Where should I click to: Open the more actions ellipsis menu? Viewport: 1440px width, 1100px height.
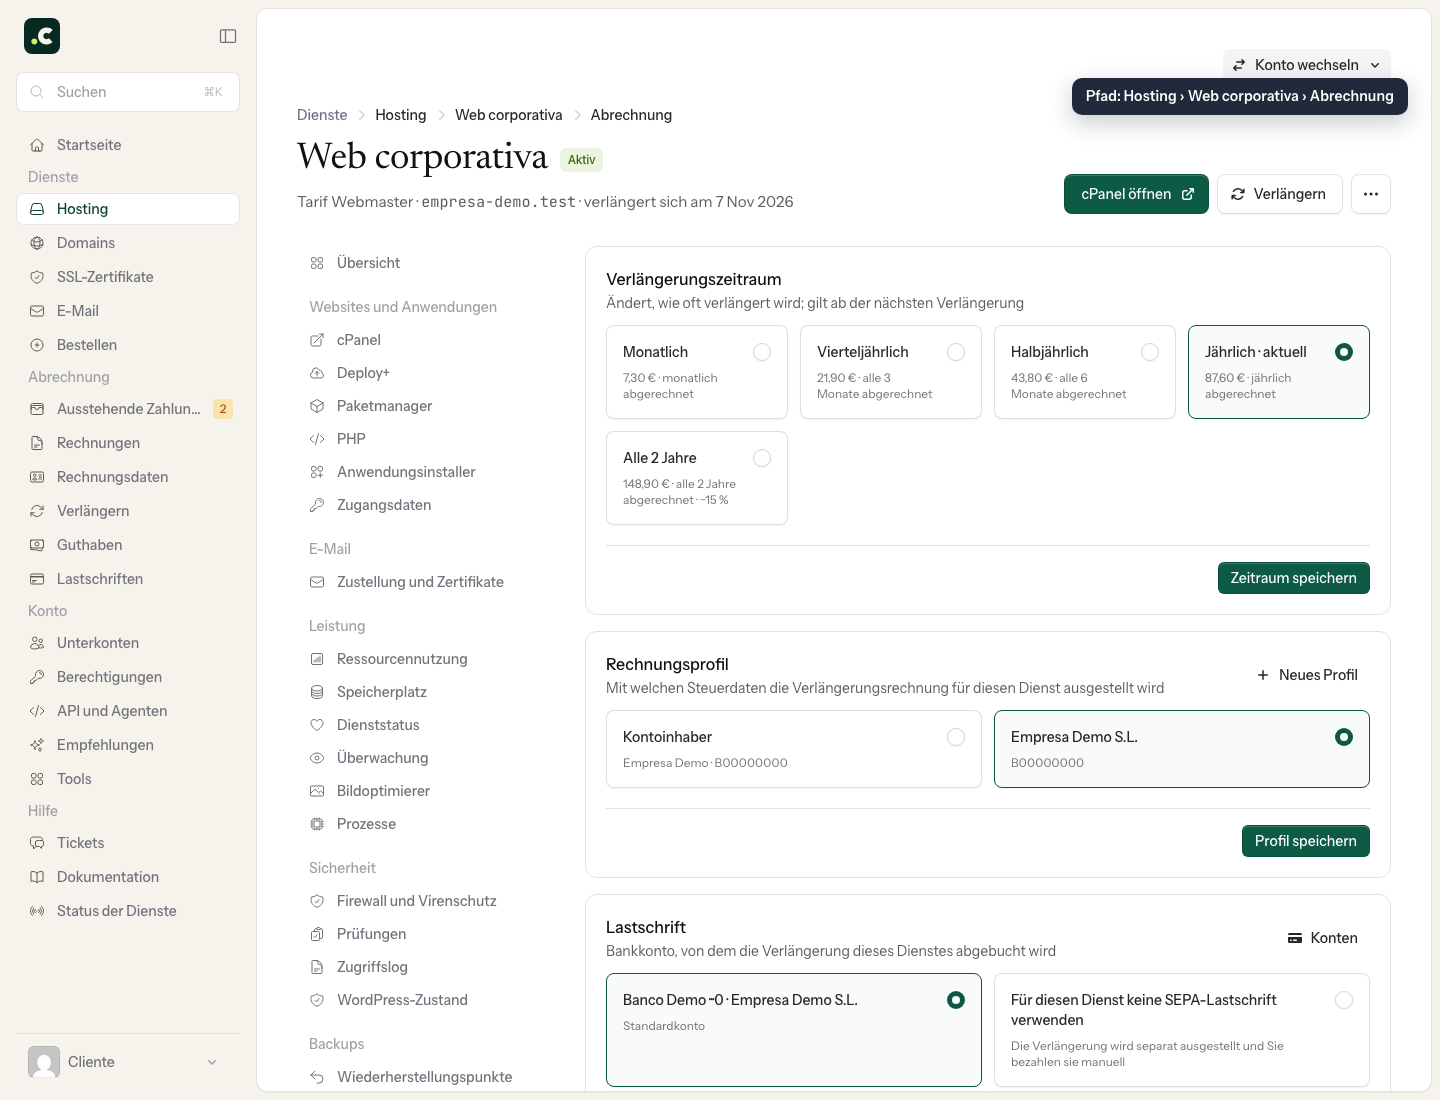click(x=1371, y=194)
